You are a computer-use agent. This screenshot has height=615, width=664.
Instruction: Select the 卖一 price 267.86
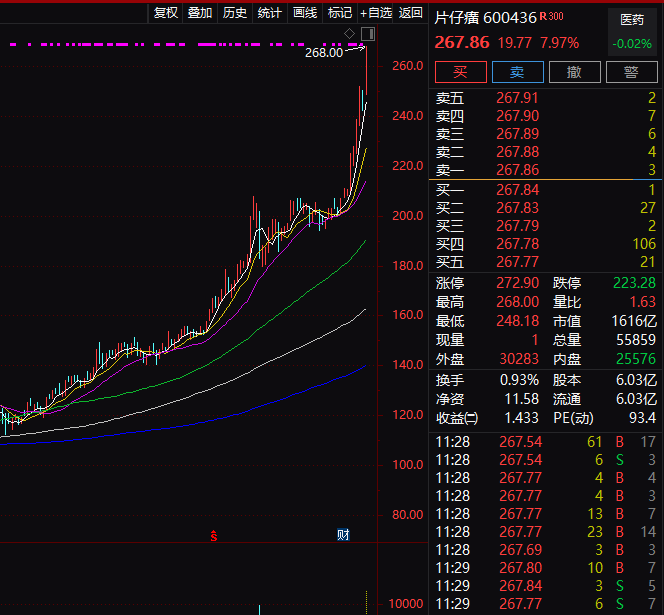pos(517,170)
